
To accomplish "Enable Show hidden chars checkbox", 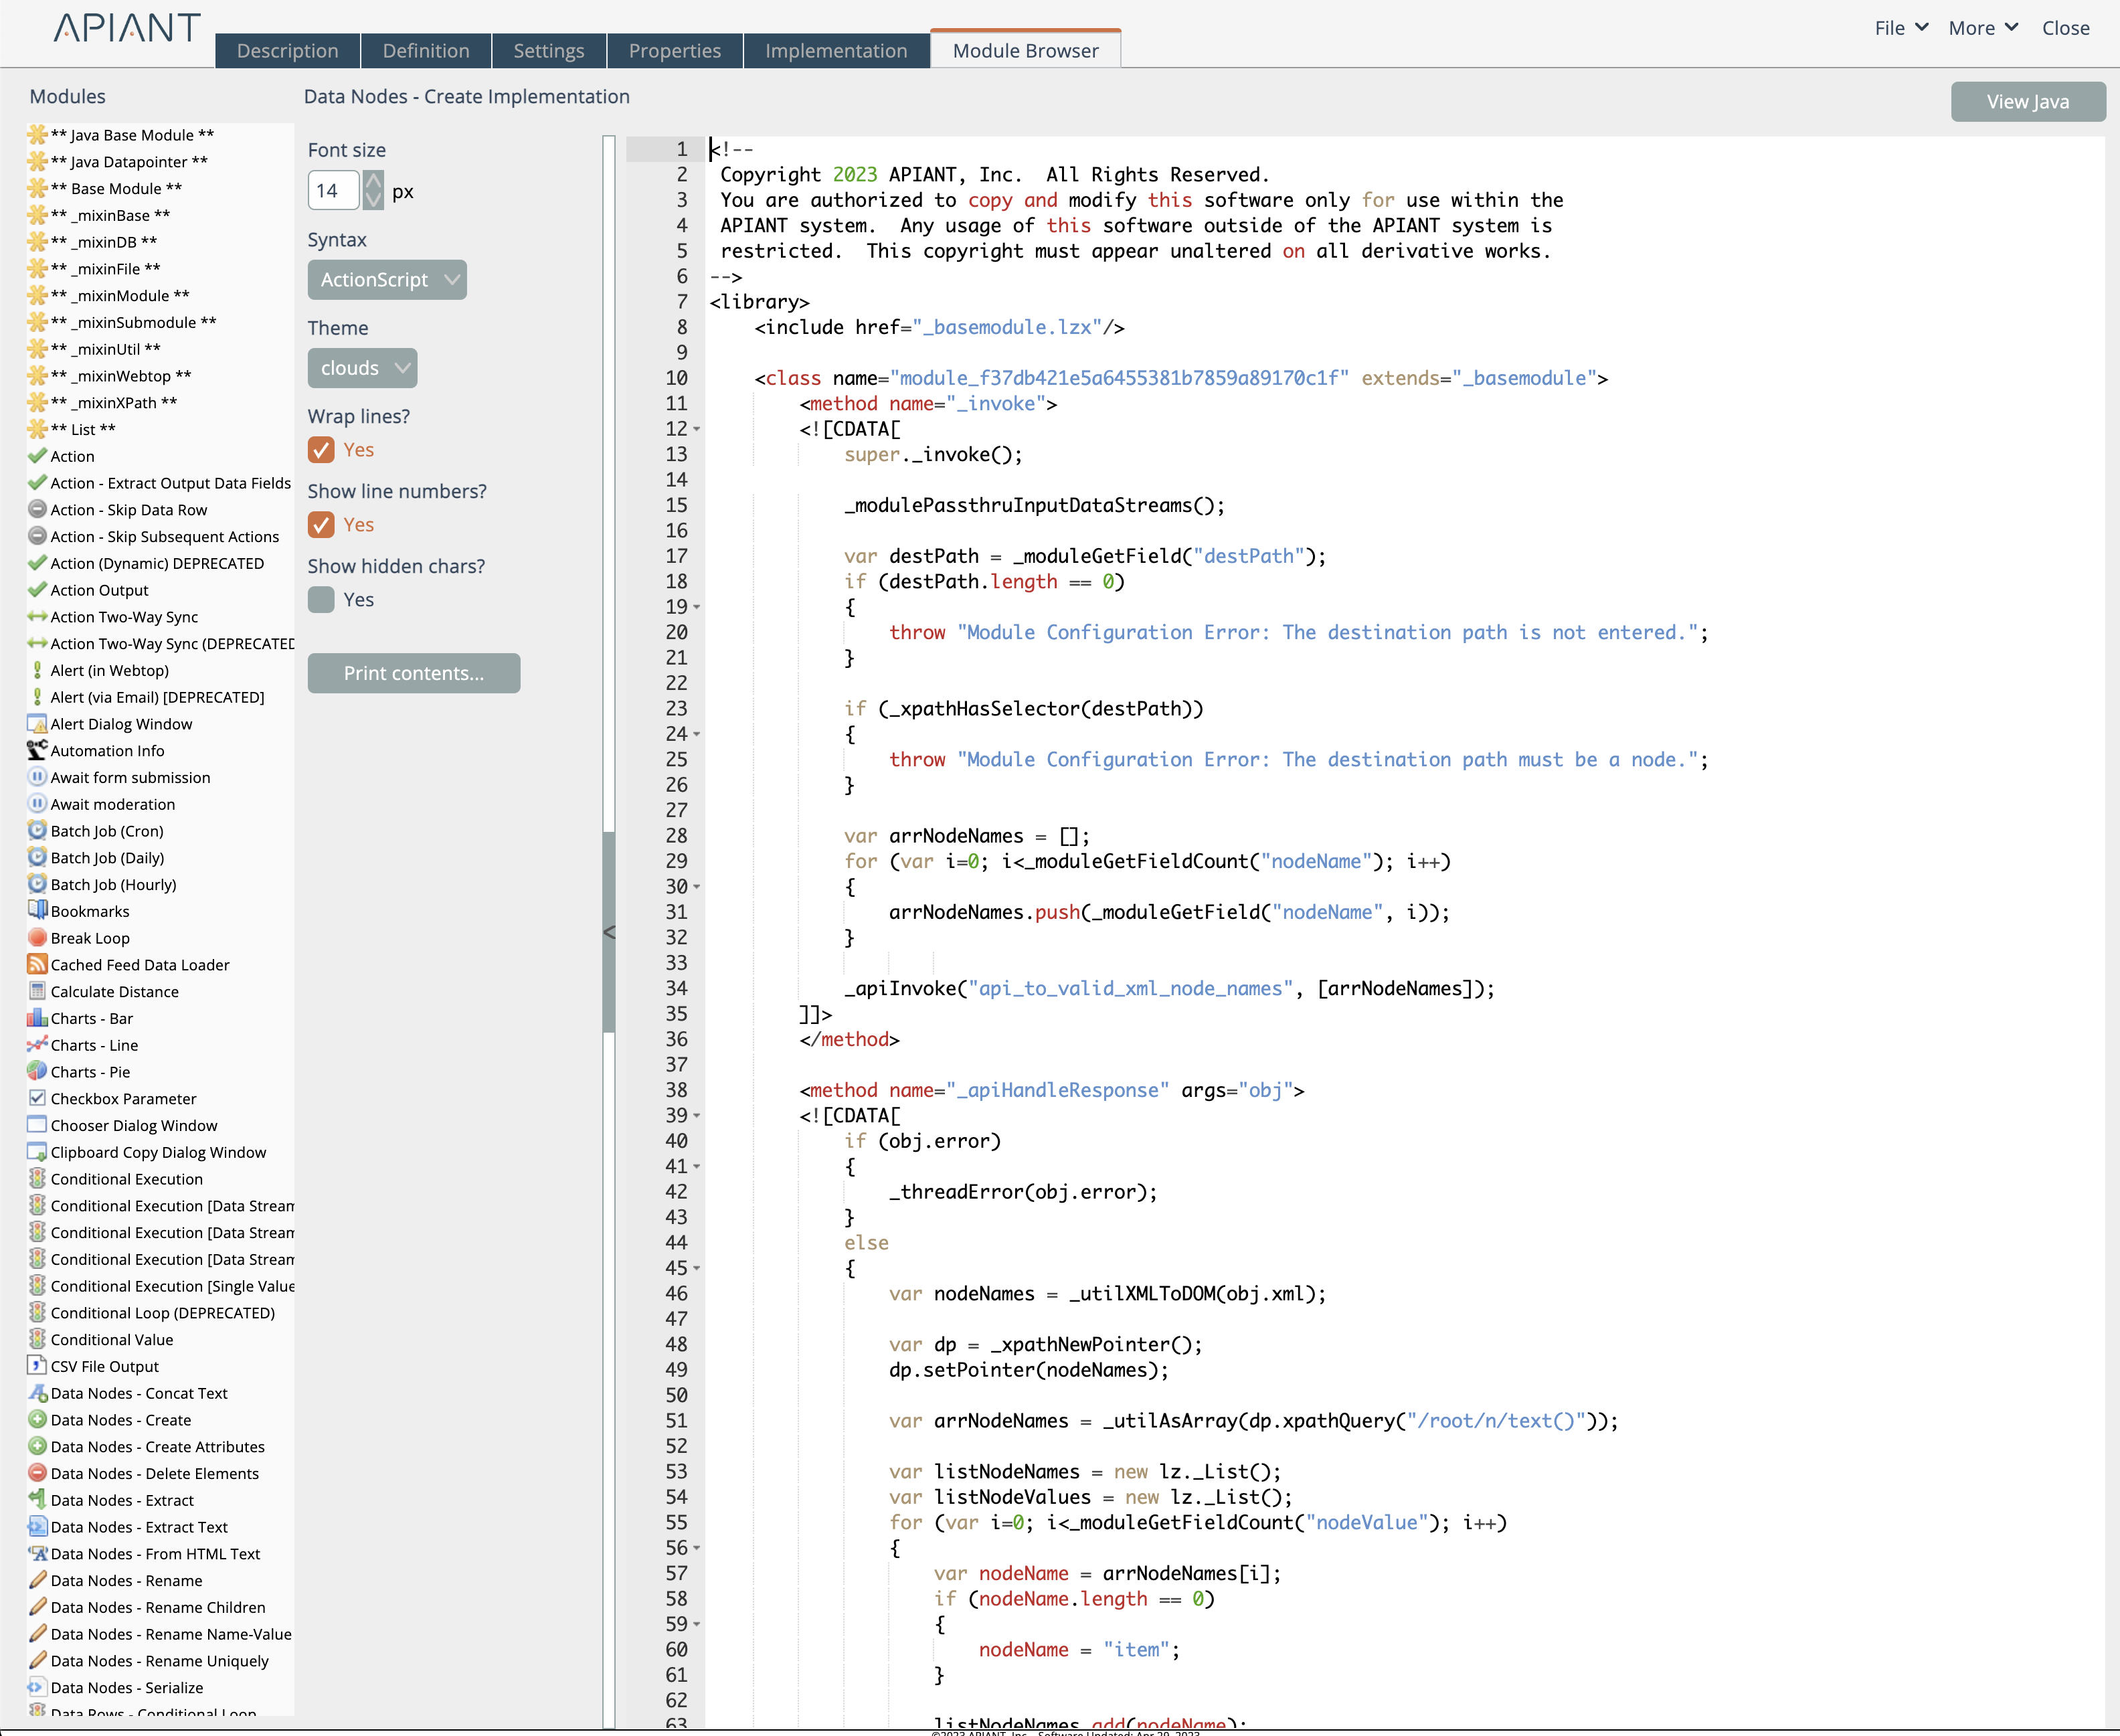I will (x=321, y=600).
